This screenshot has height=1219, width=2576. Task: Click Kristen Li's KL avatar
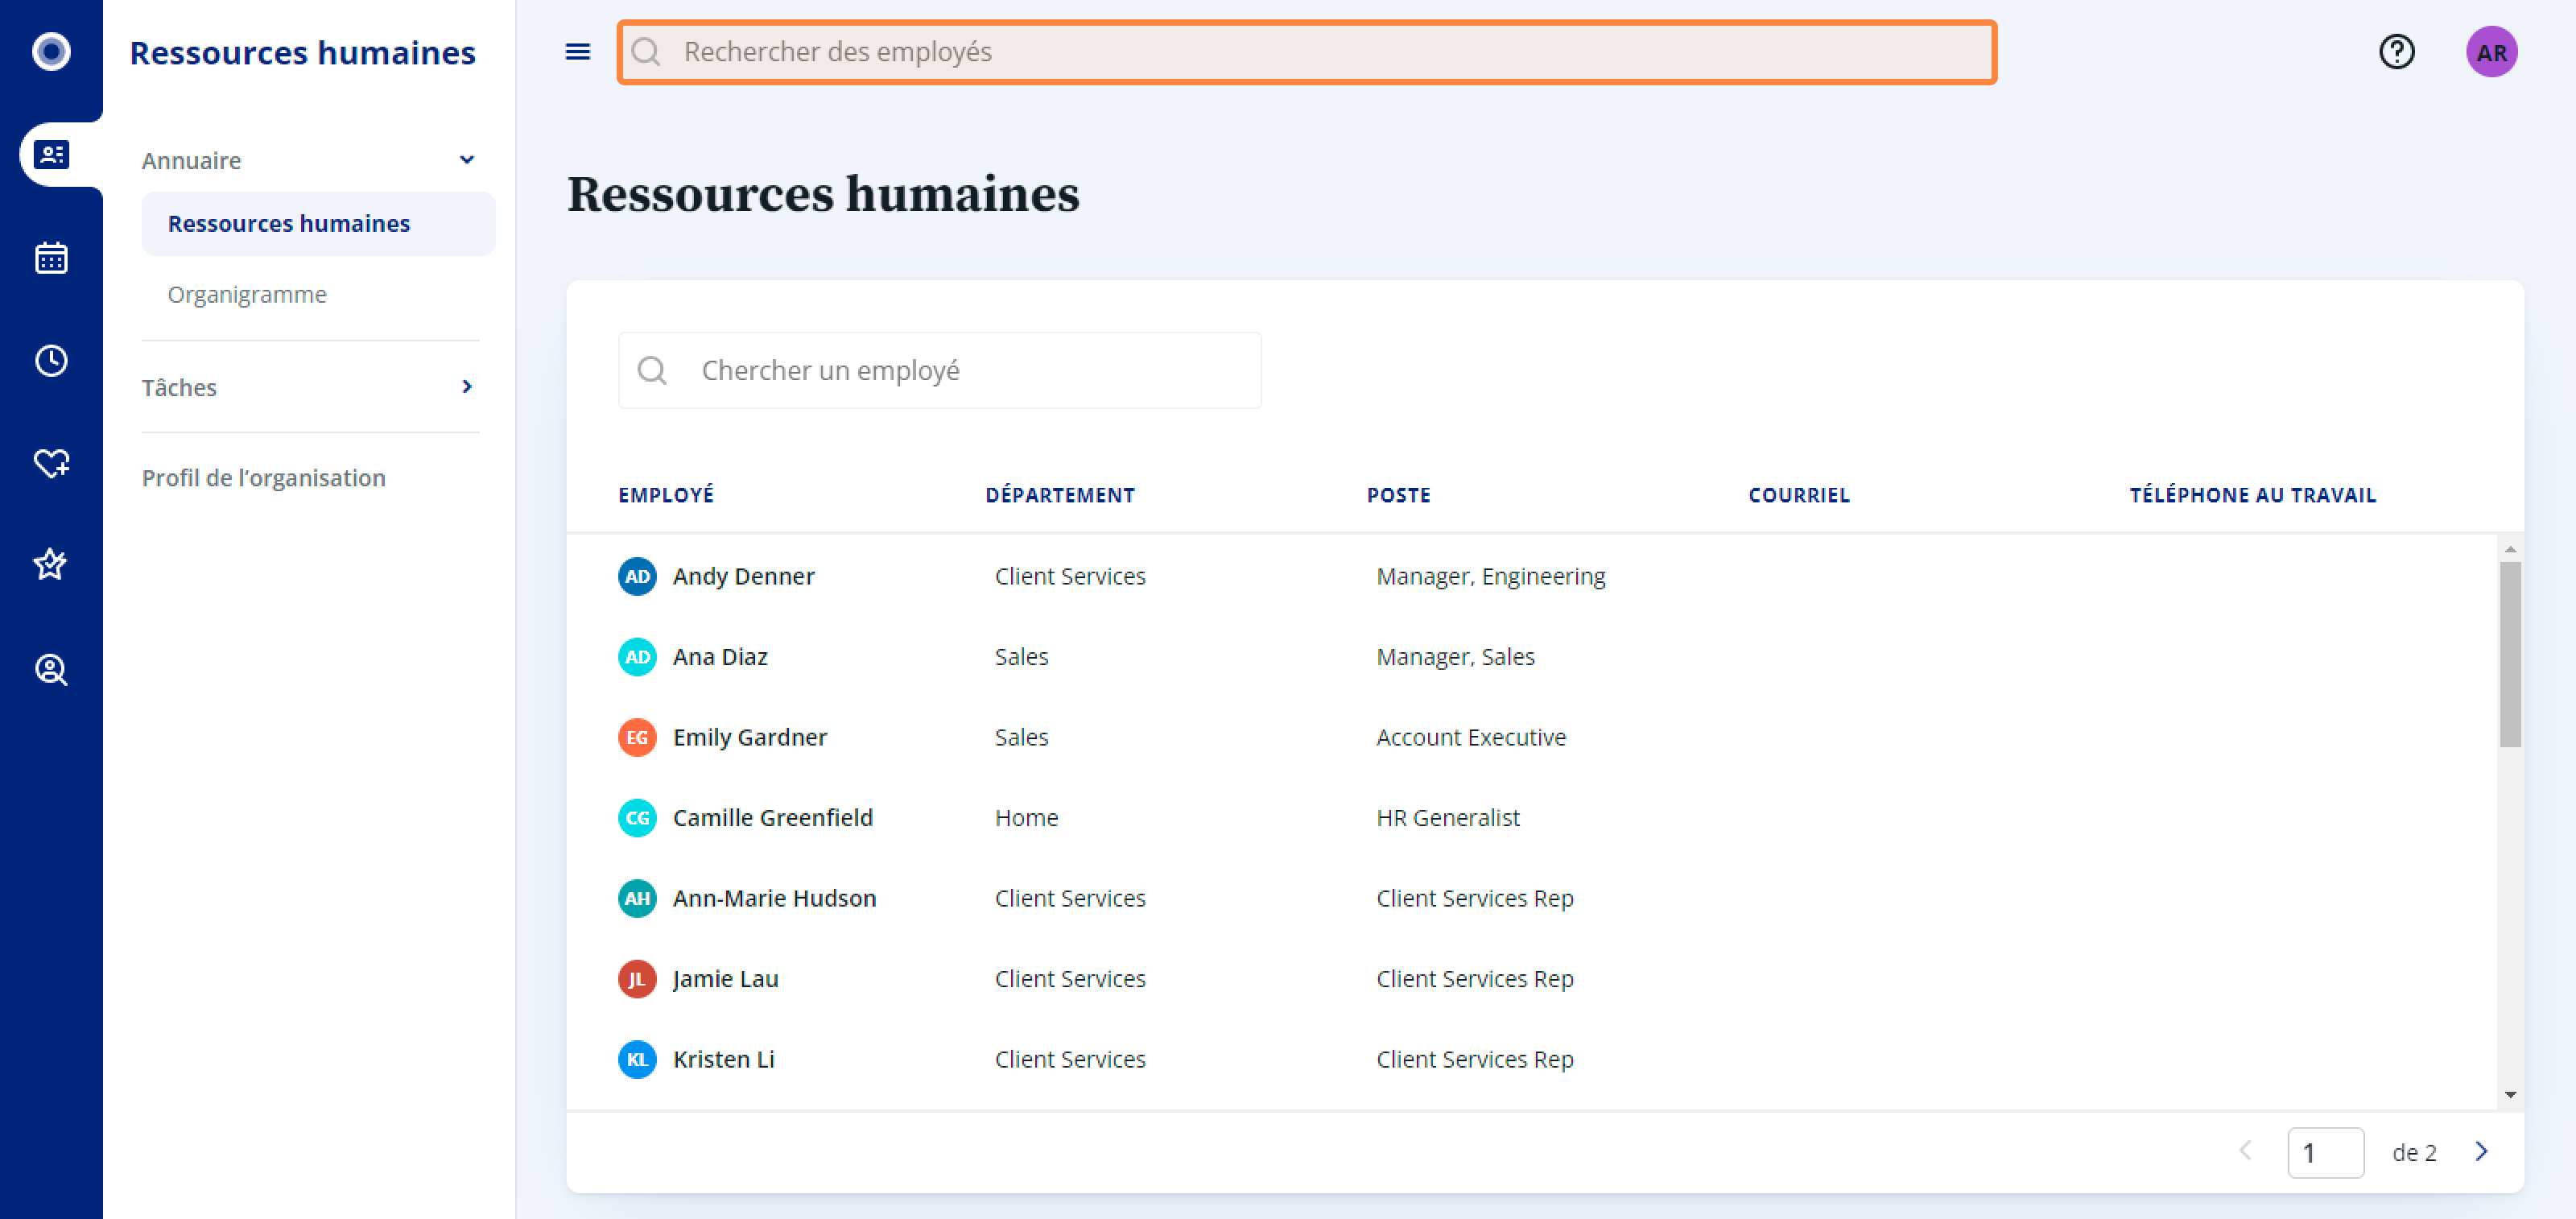click(x=637, y=1060)
